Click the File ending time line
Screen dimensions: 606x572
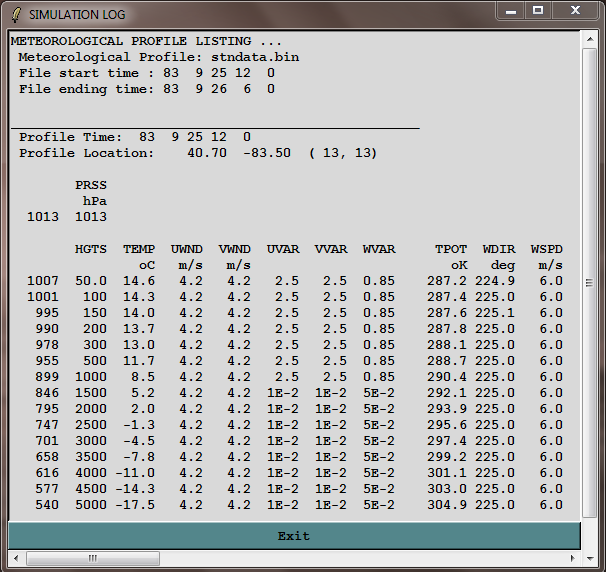[x=146, y=89]
